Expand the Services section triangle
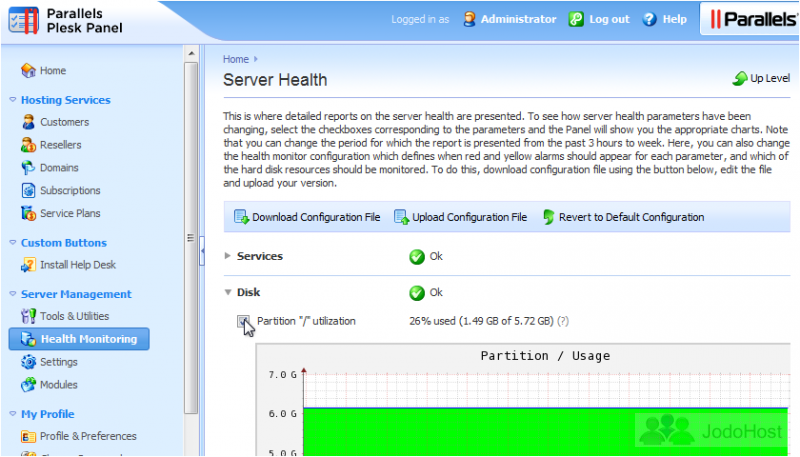The height and width of the screenshot is (457, 800). click(228, 256)
